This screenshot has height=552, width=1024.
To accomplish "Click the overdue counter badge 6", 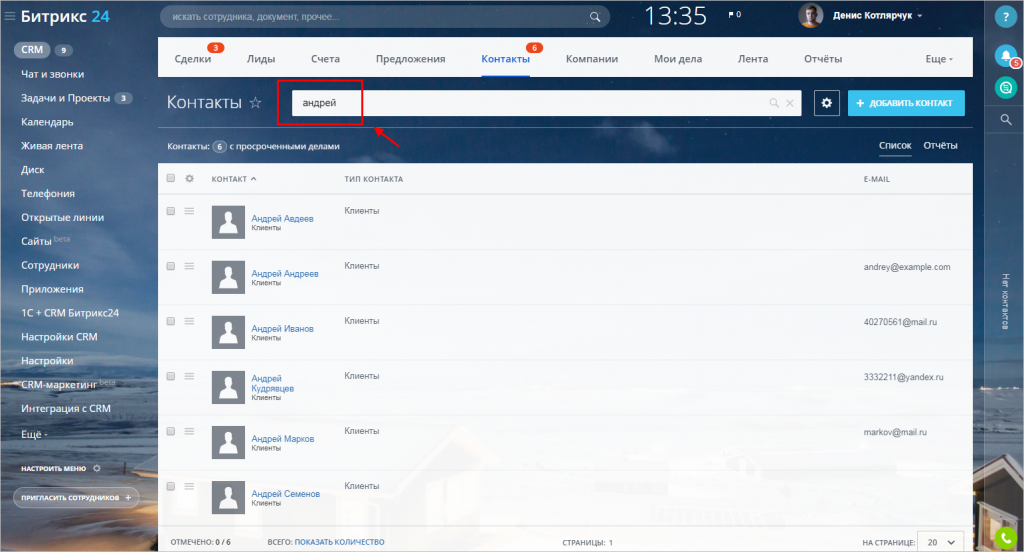I will tap(219, 146).
